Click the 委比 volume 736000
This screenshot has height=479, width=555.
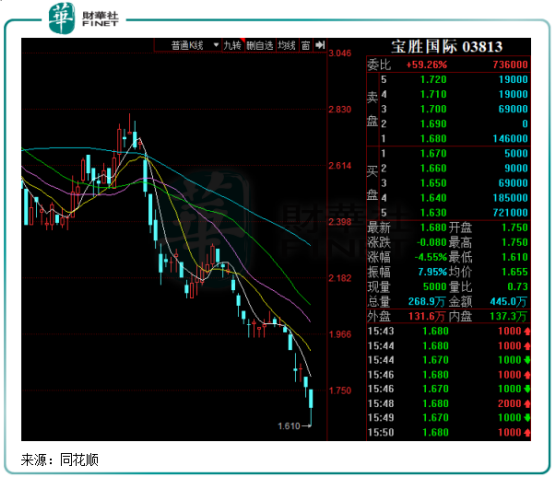510,65
